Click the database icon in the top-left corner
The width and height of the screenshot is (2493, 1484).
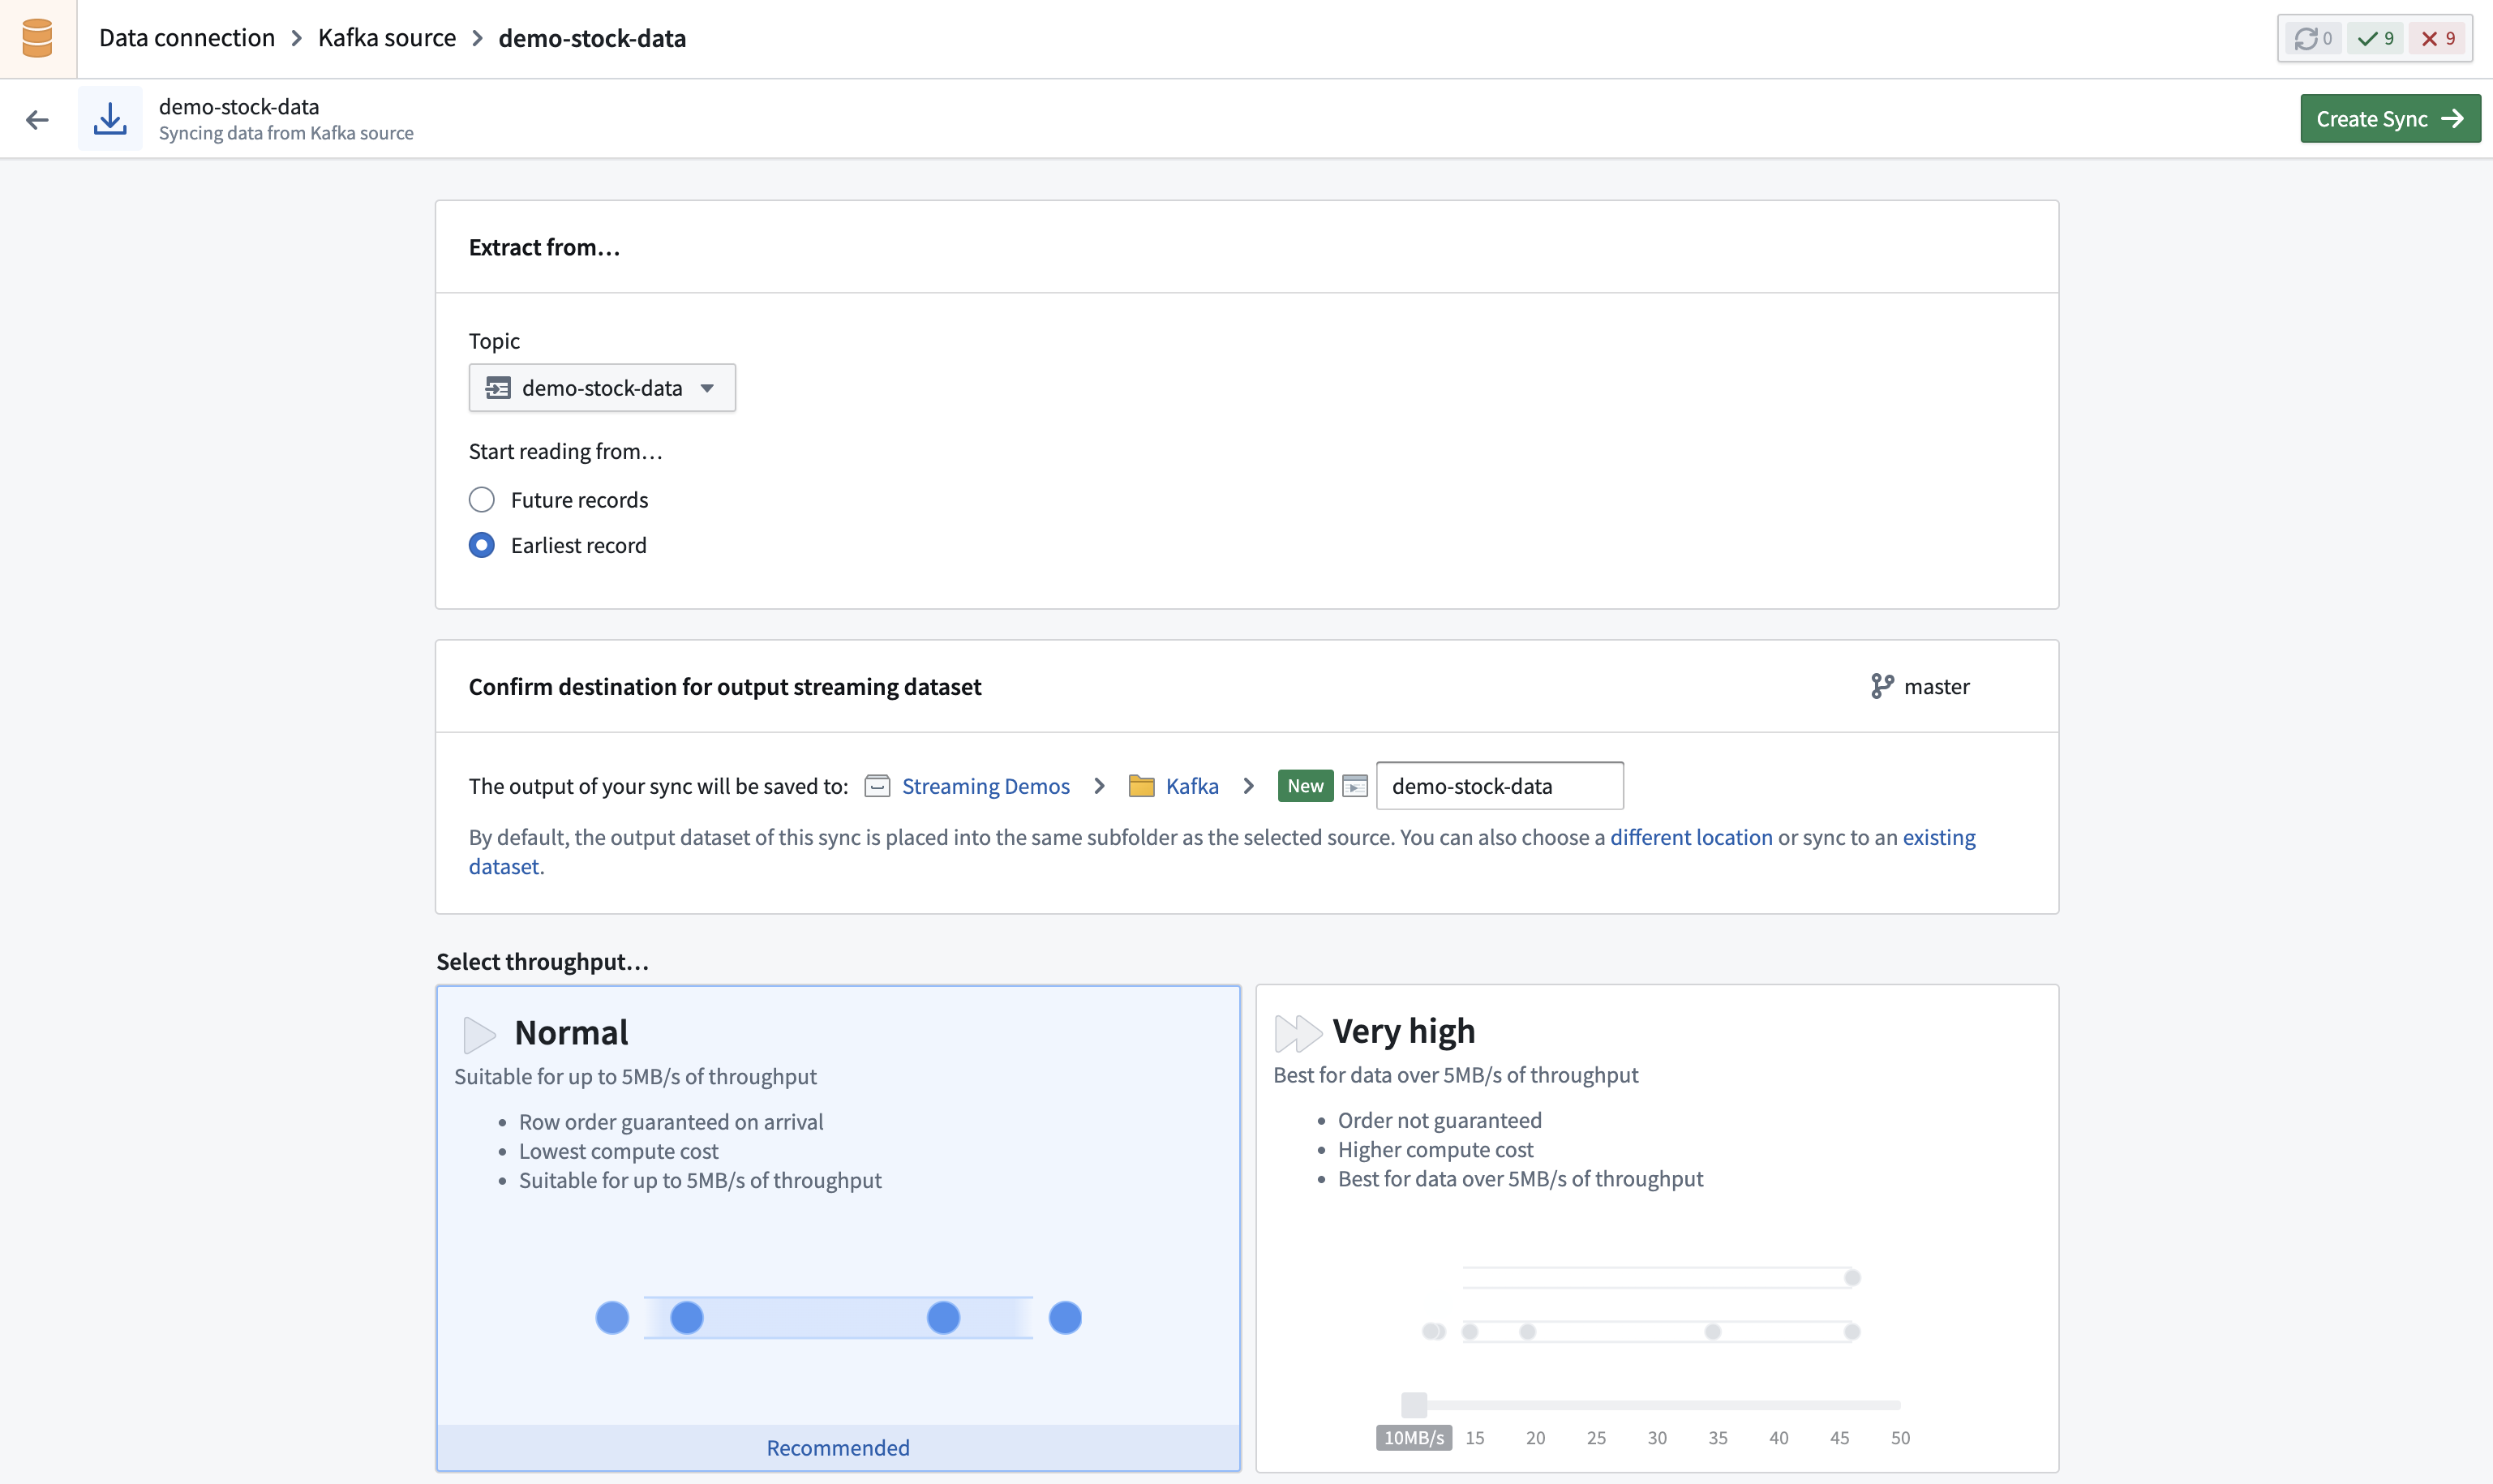pos(37,37)
